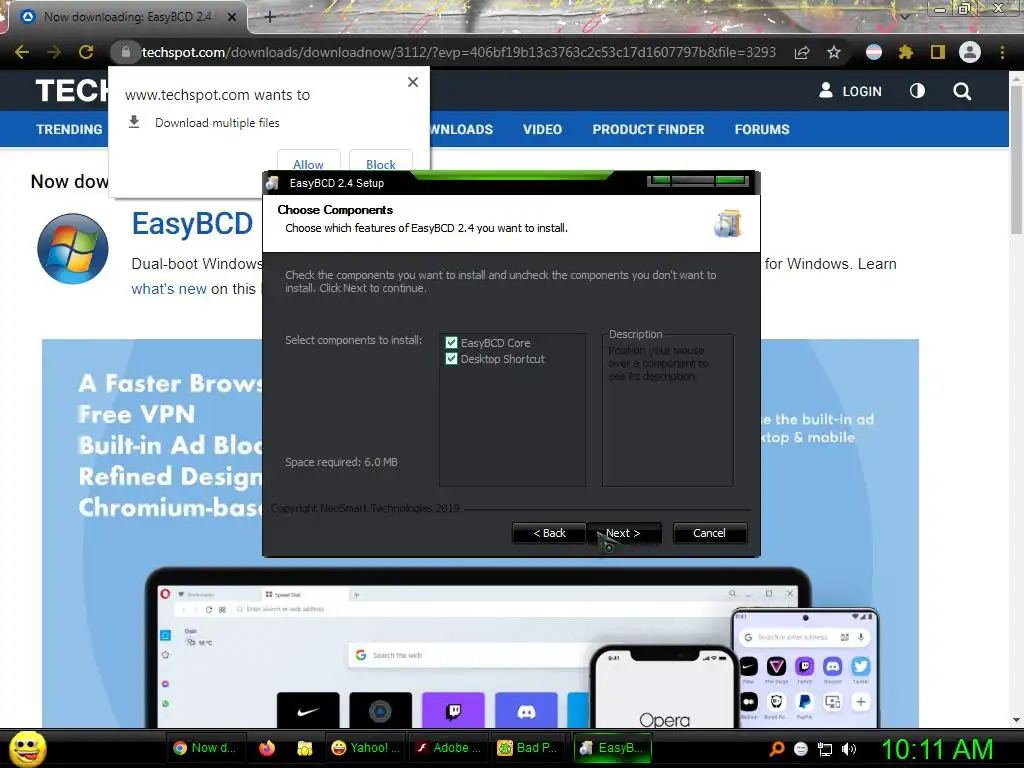Open the tray round face icon
The height and width of the screenshot is (768, 1024).
(x=801, y=749)
